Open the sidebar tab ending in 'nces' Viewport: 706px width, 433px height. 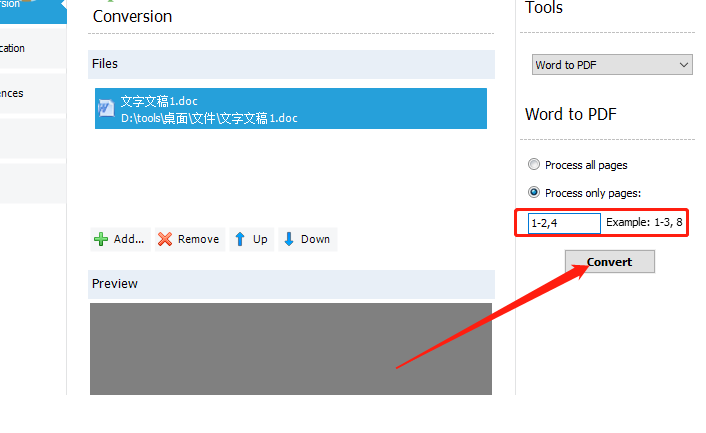pos(33,94)
